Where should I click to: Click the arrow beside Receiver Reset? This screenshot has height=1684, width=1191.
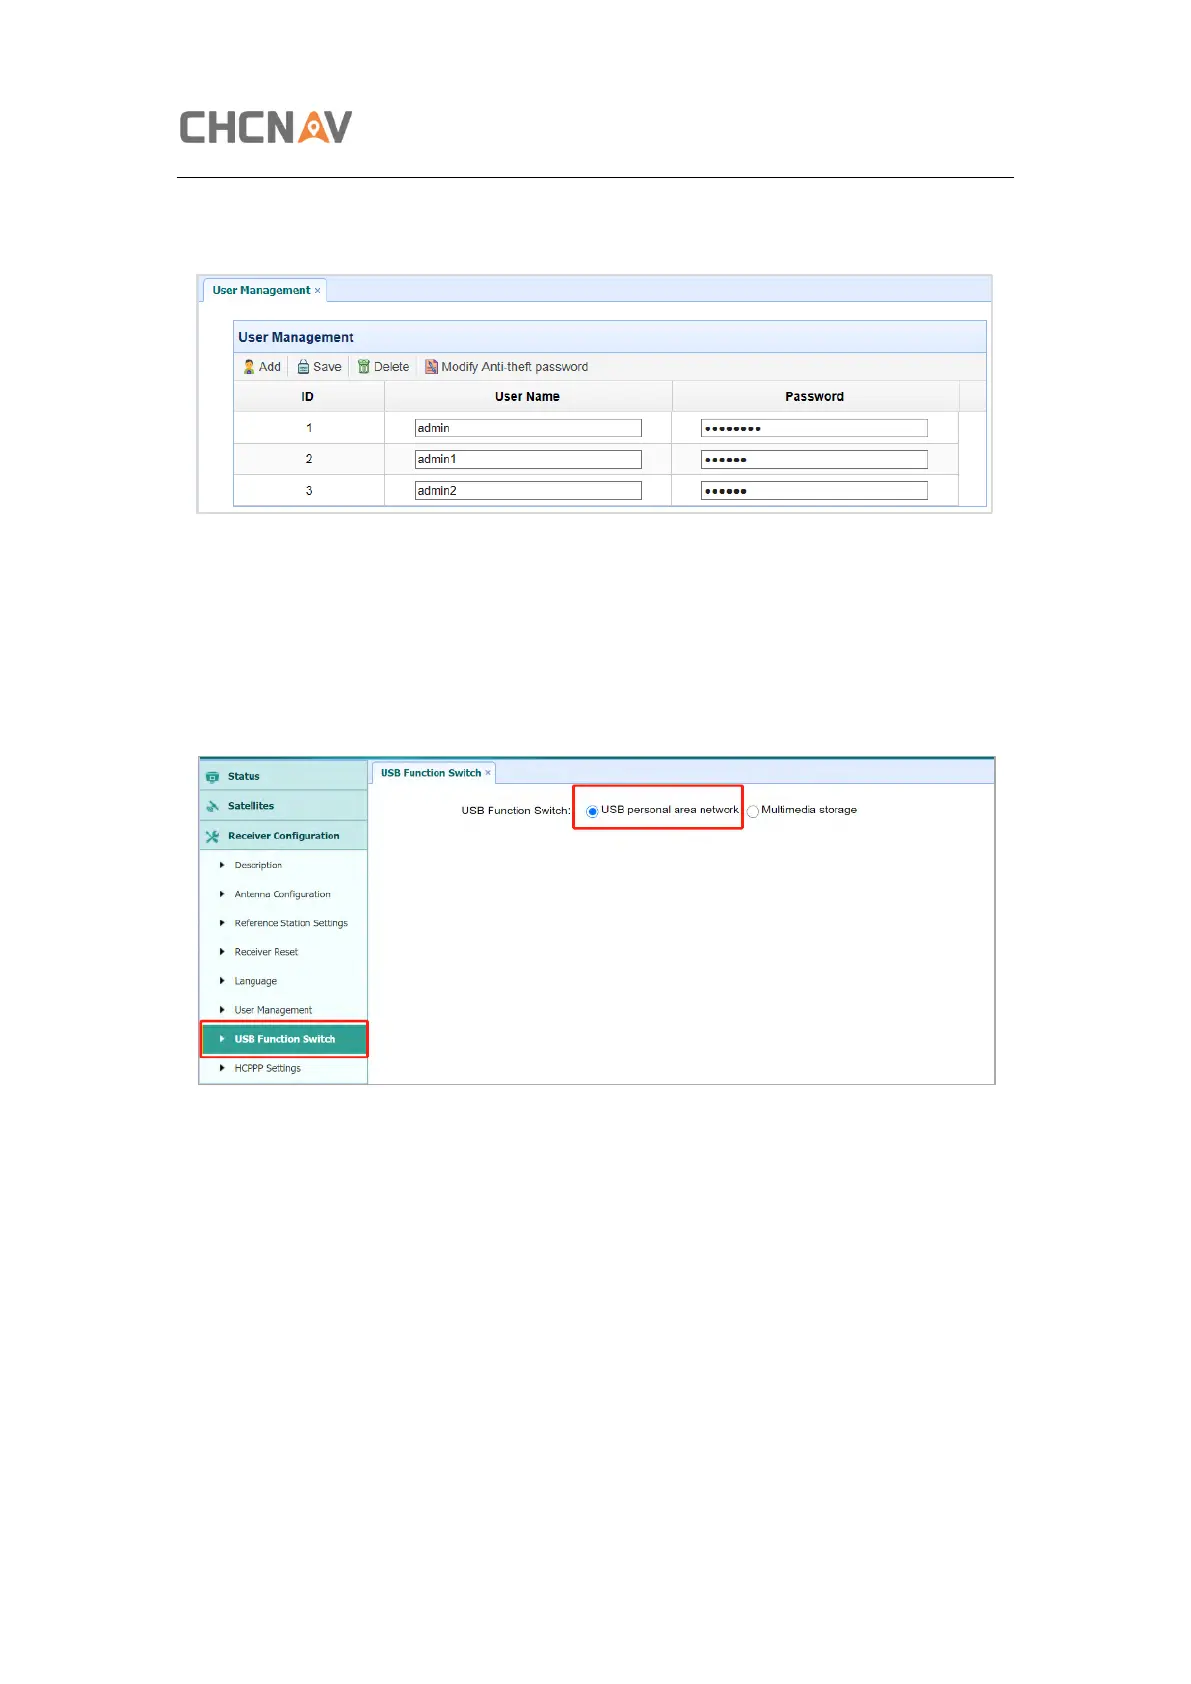[x=222, y=952]
